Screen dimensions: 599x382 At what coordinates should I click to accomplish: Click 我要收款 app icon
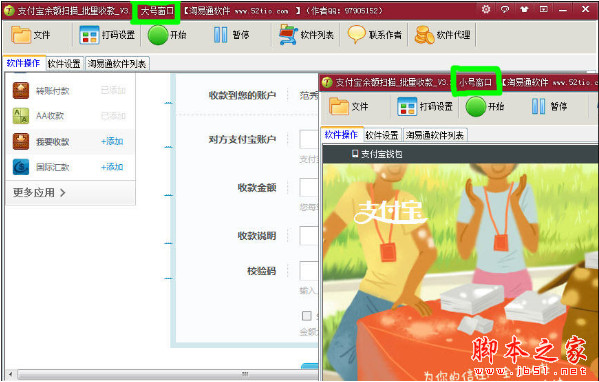coord(21,141)
